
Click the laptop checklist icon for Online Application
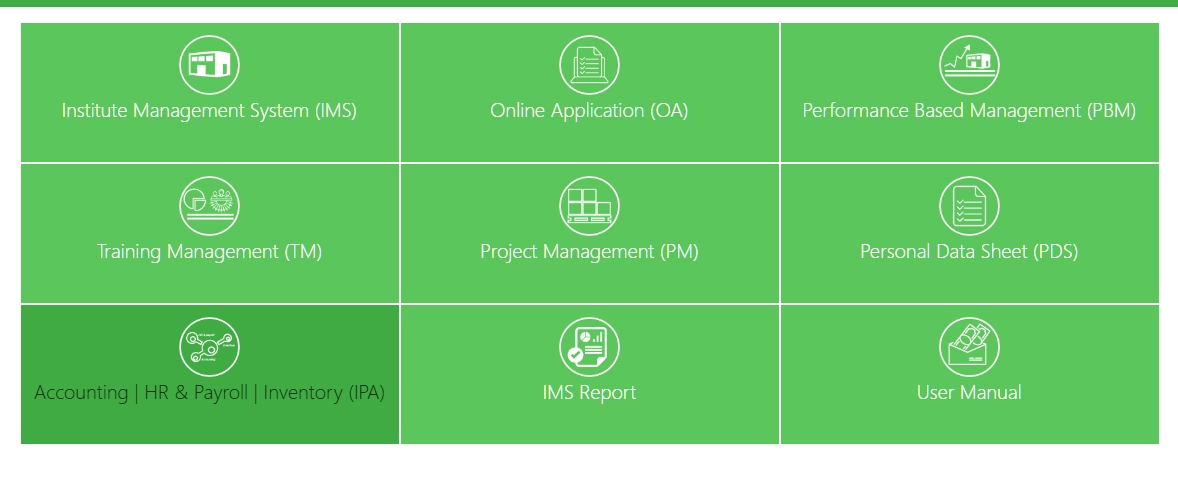(x=590, y=65)
